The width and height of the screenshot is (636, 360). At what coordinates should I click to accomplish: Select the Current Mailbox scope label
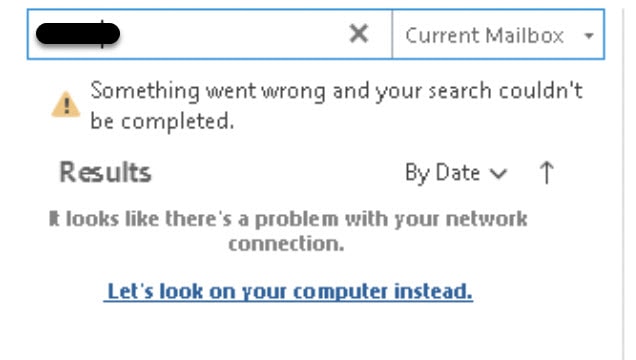pos(484,35)
